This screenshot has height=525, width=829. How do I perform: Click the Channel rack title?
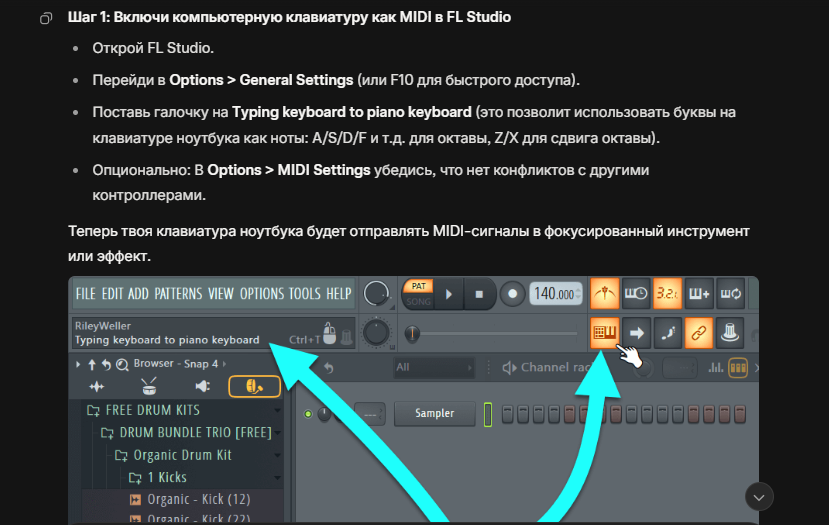pos(556,367)
